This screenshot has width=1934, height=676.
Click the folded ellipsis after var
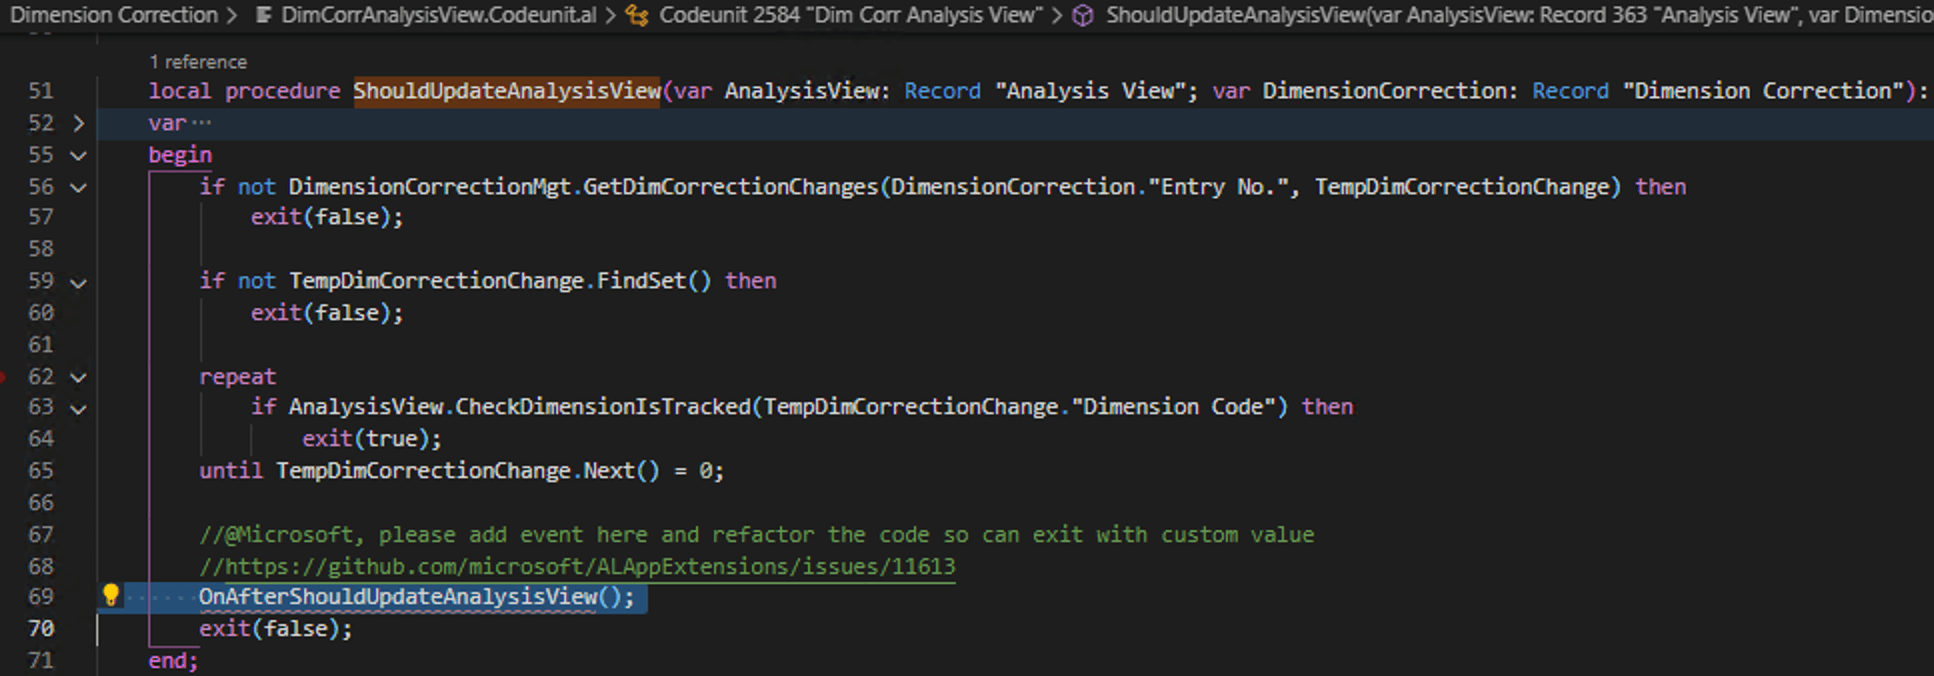[x=201, y=123]
